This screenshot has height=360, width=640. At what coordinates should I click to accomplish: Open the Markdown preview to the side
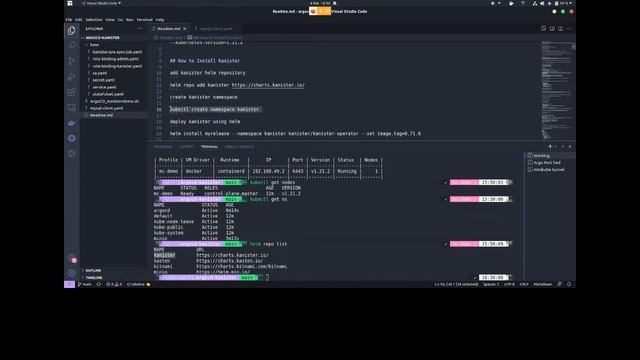click(x=552, y=29)
